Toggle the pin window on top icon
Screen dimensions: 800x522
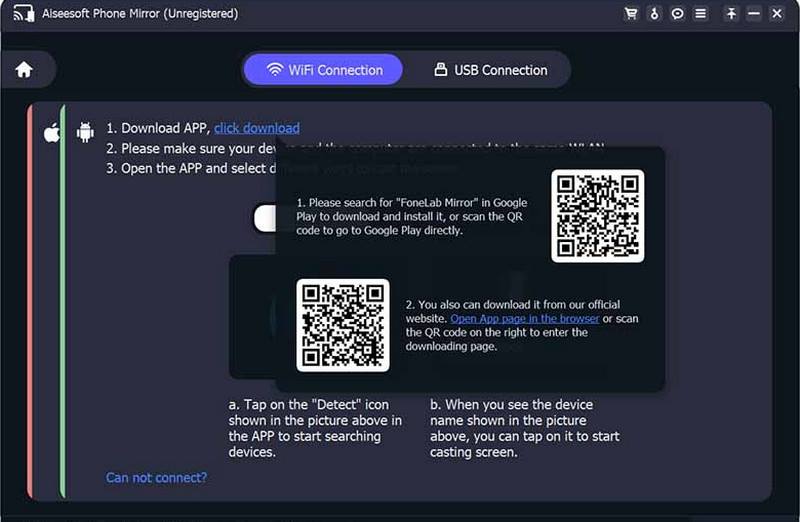(731, 13)
